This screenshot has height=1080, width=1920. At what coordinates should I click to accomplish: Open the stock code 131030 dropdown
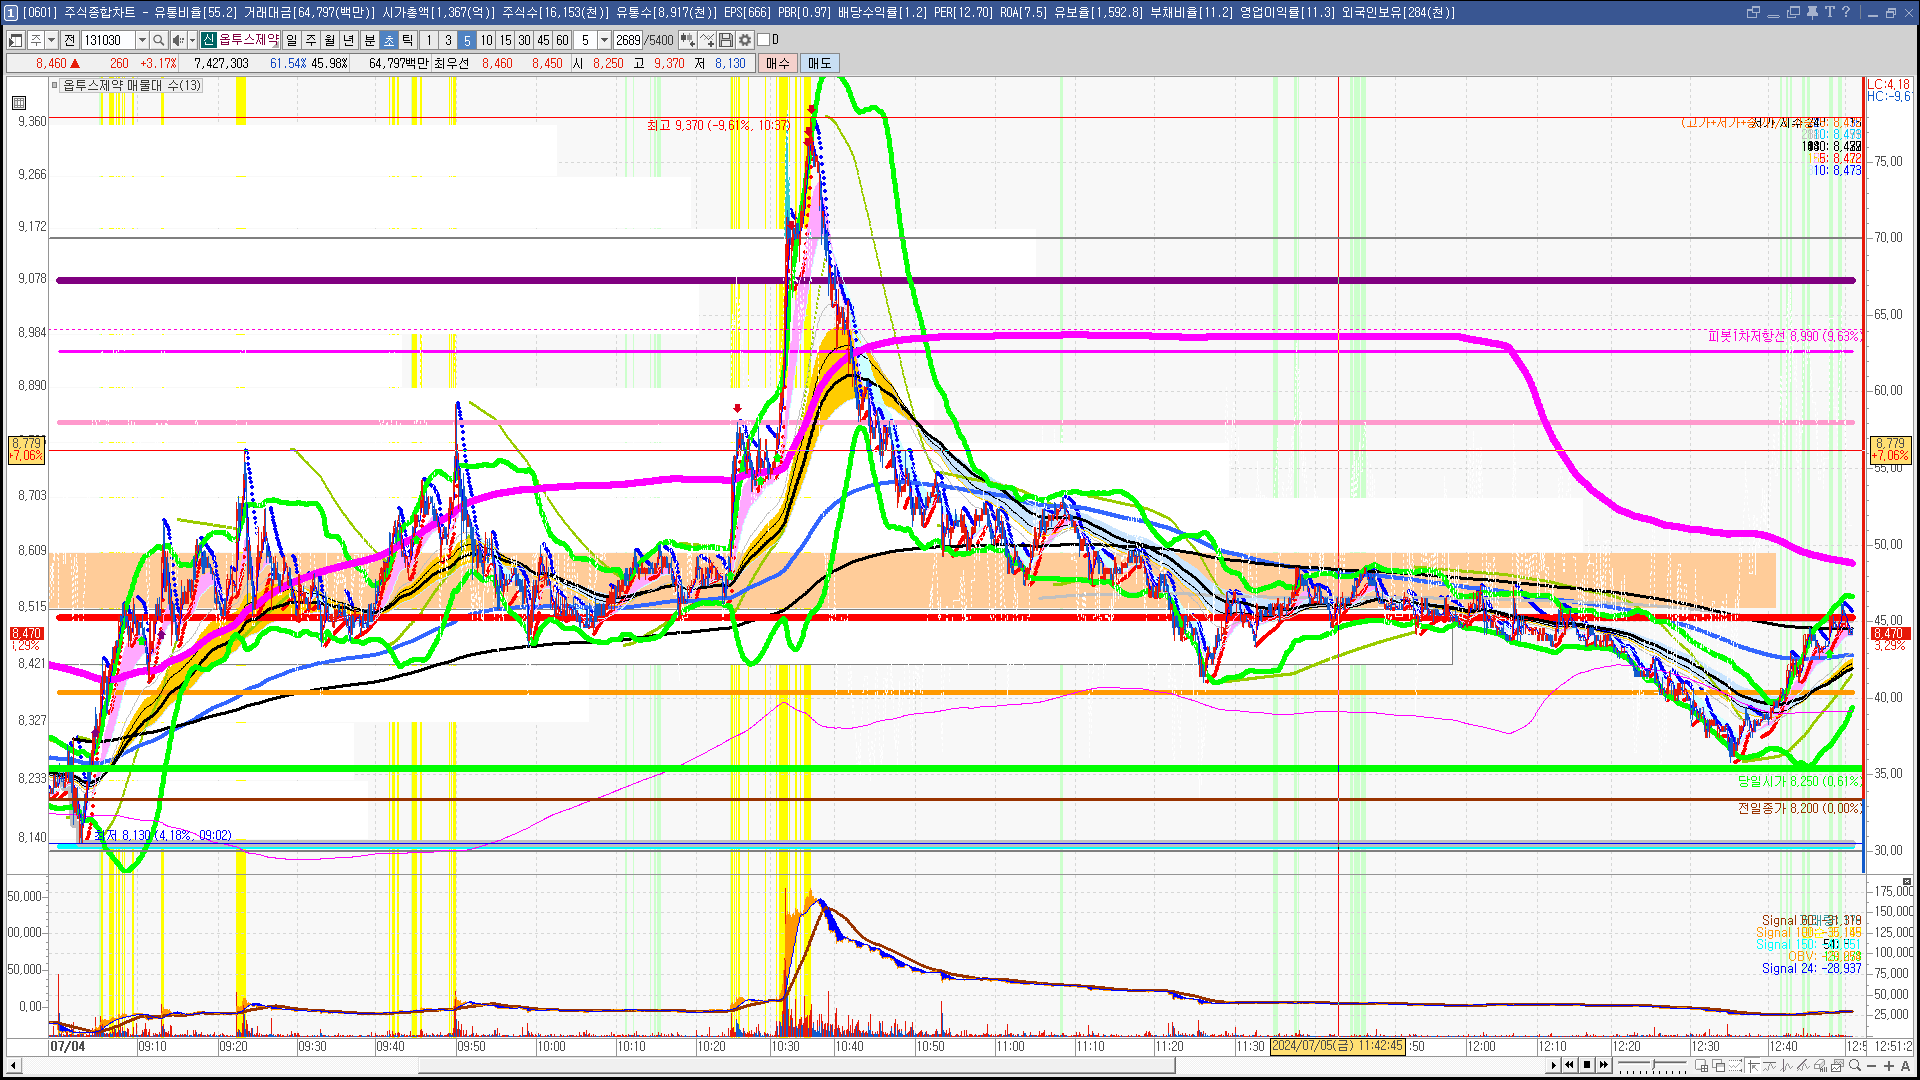click(142, 40)
